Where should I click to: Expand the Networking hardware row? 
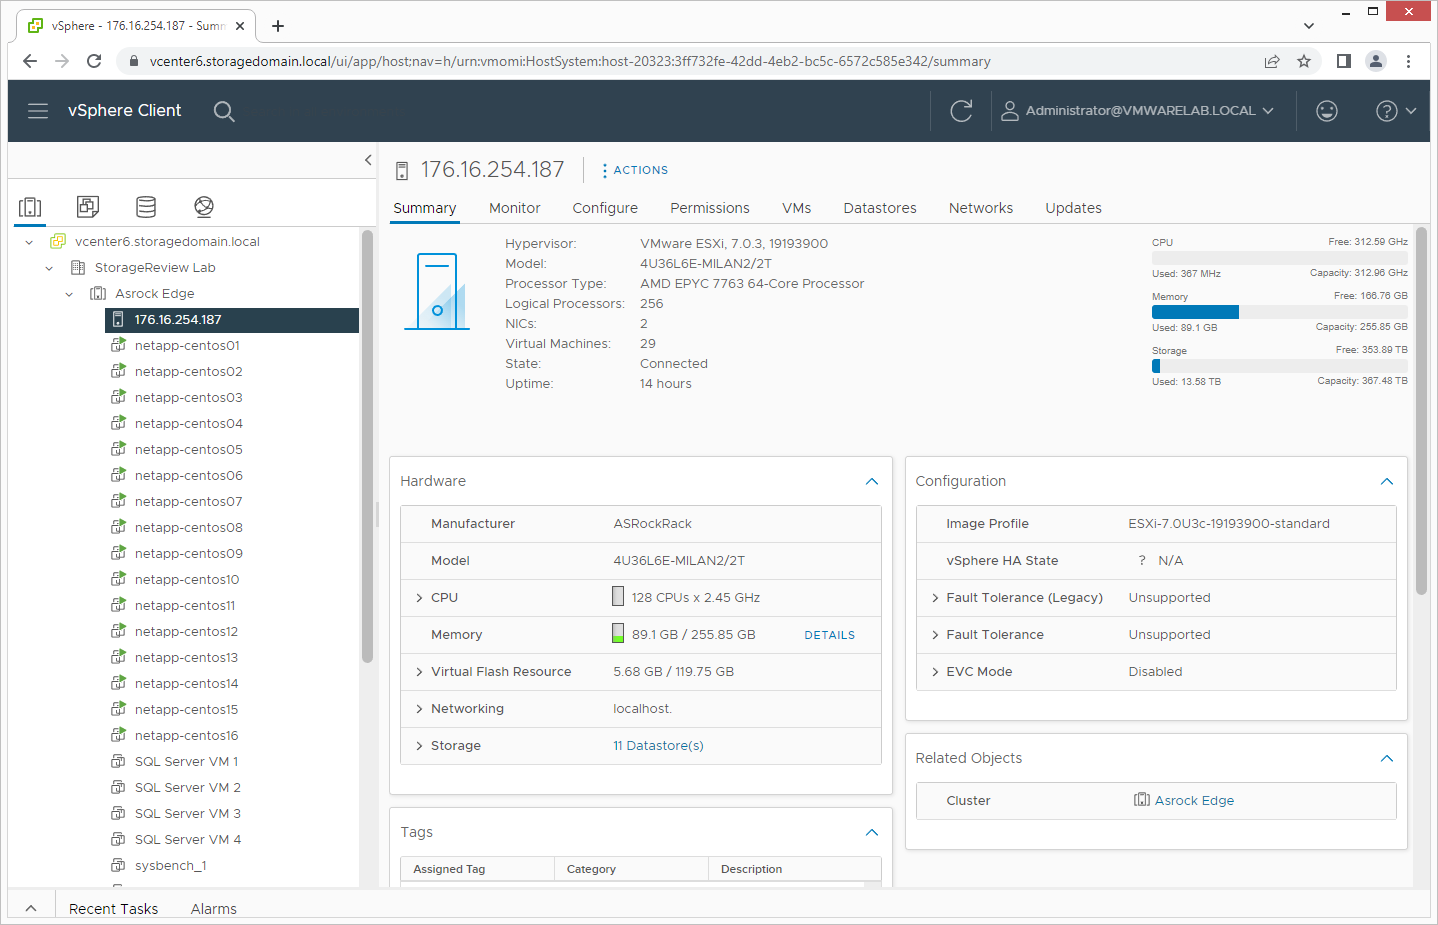pos(419,709)
